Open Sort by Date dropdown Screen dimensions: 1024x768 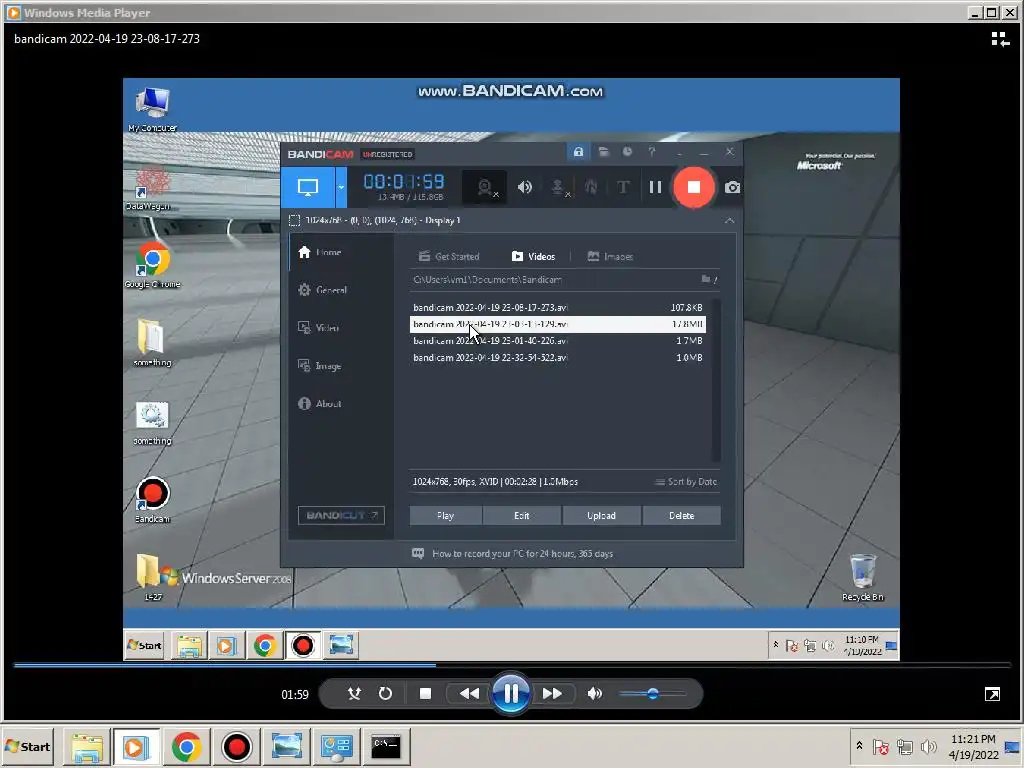pos(686,482)
